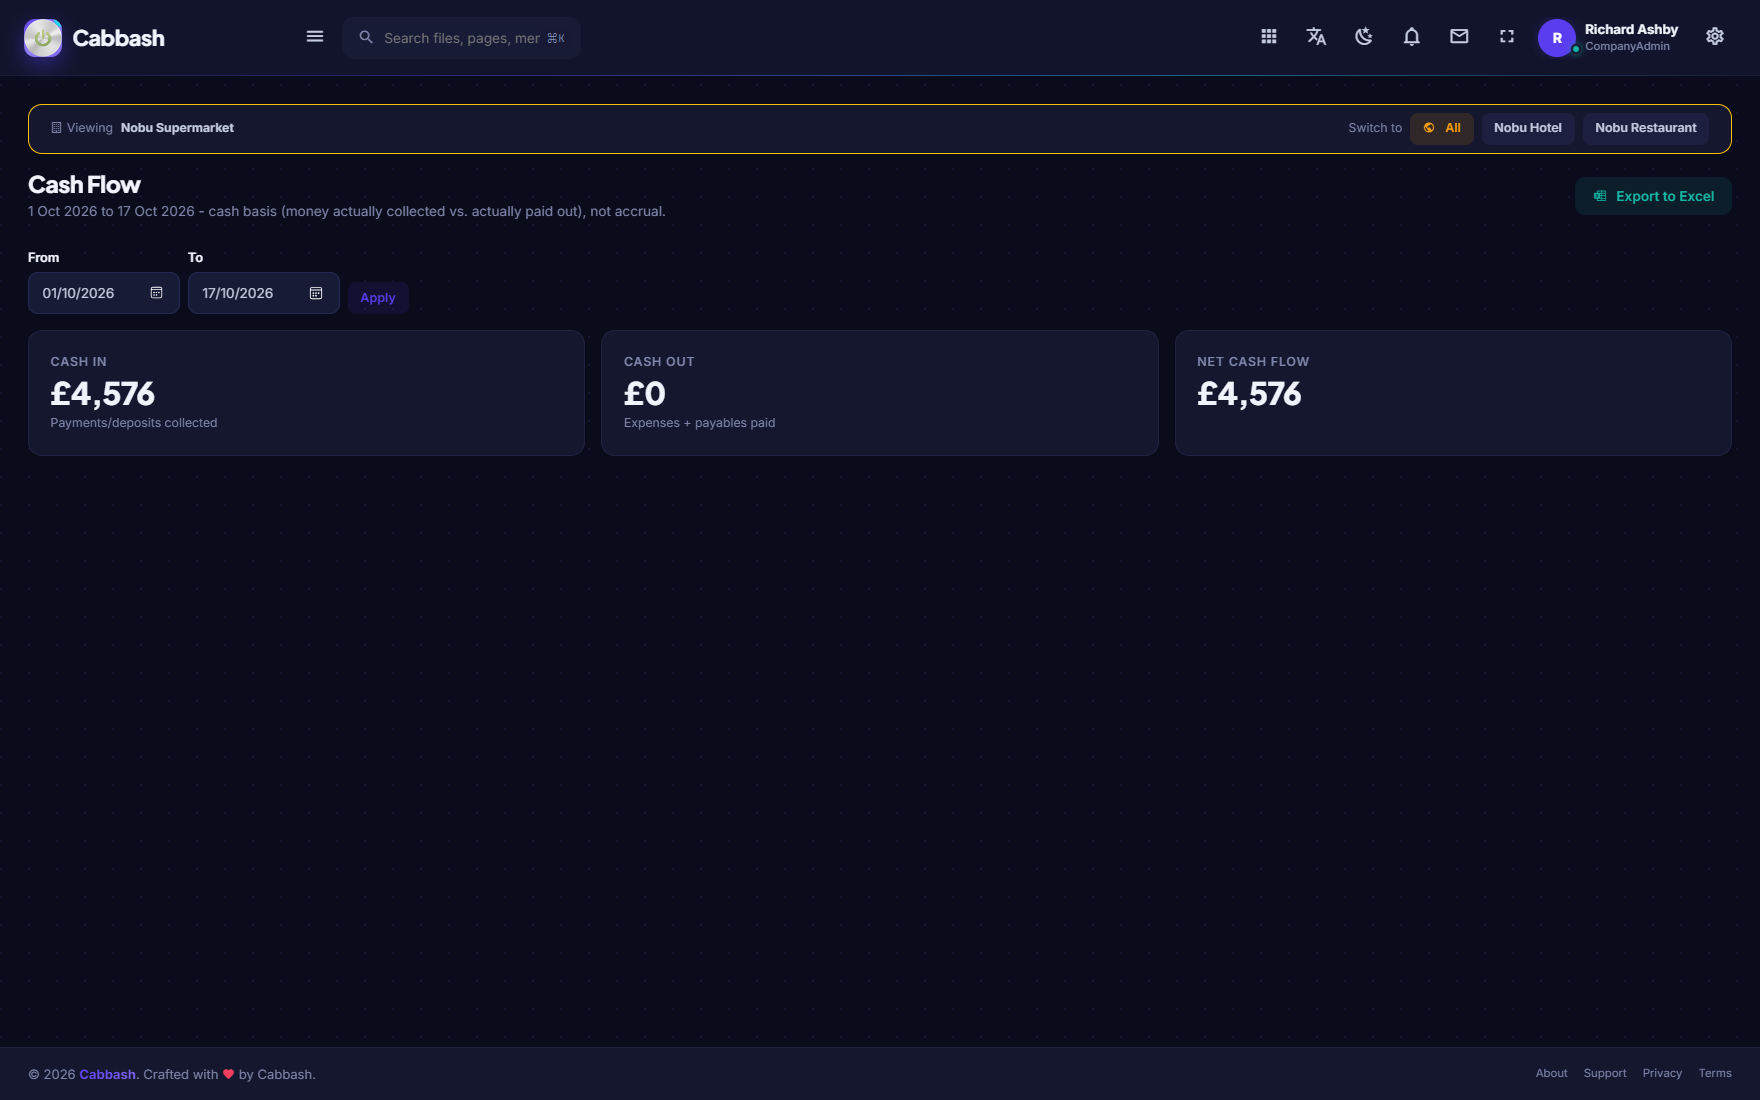Viewport: 1760px width, 1100px height.
Task: Open the To date calendar picker
Action: pyautogui.click(x=316, y=293)
